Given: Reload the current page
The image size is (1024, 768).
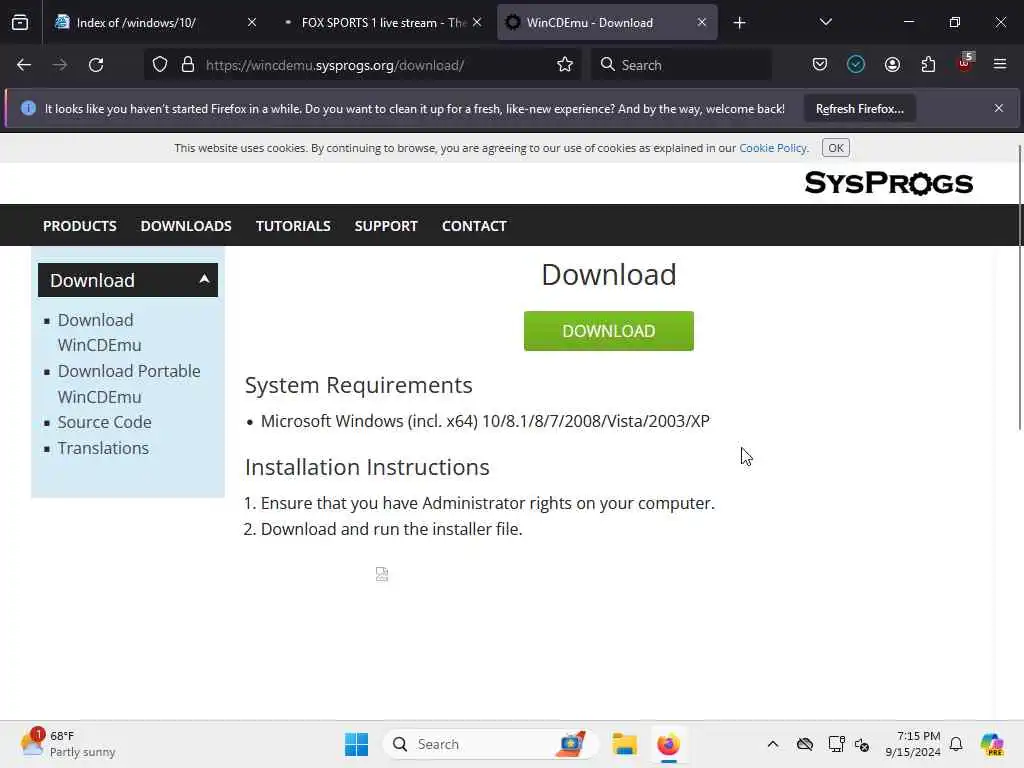Looking at the screenshot, I should tap(96, 65).
